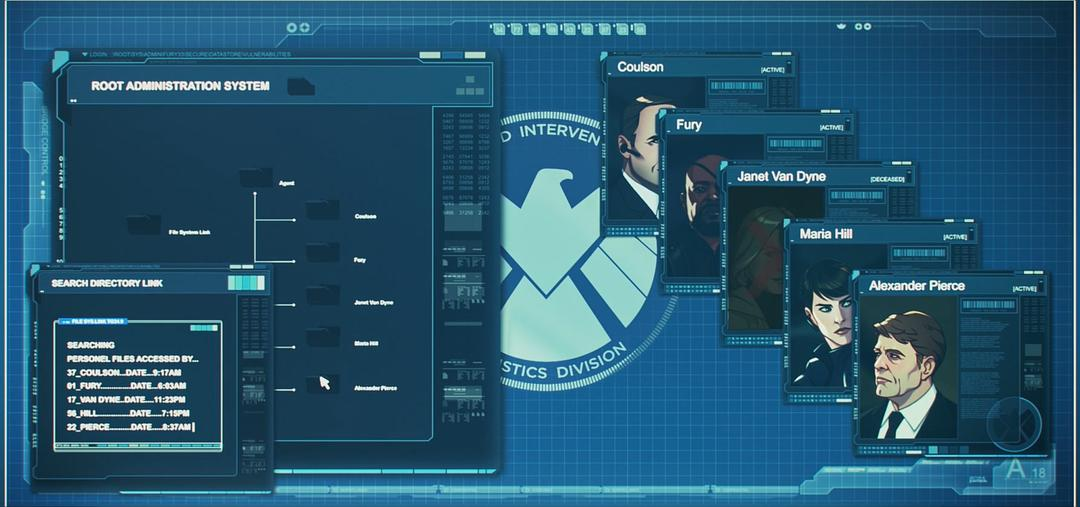Click the File System Link folder icon
Image resolution: width=1080 pixels, height=507 pixels.
[x=143, y=225]
